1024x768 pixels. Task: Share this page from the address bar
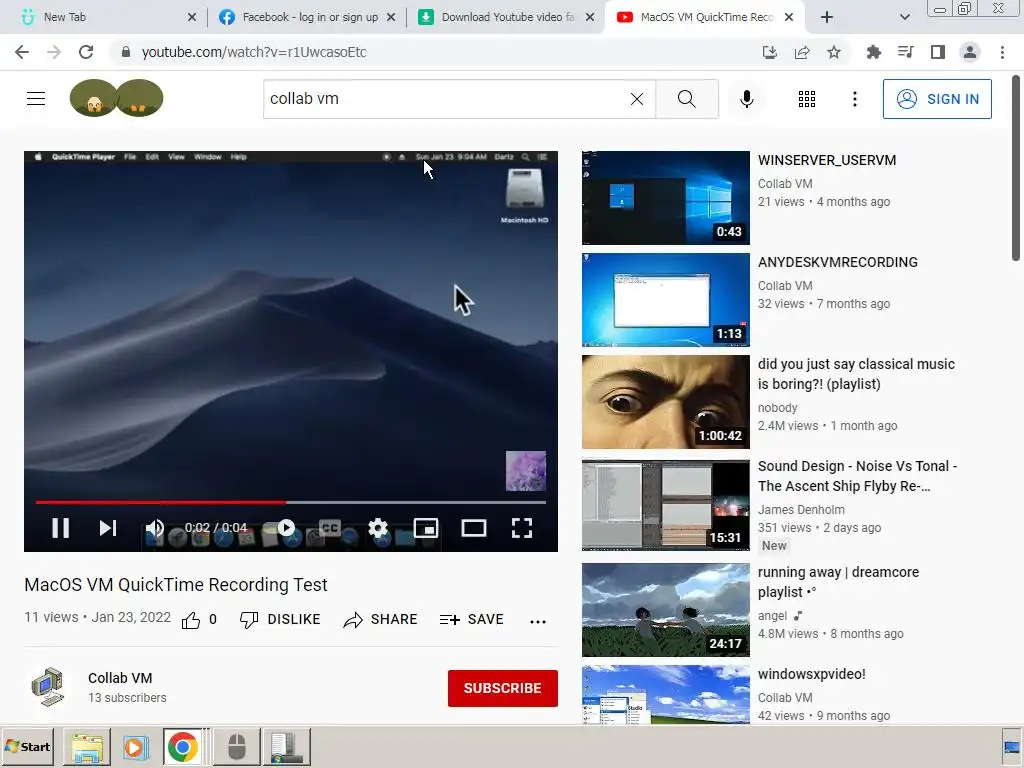point(802,52)
